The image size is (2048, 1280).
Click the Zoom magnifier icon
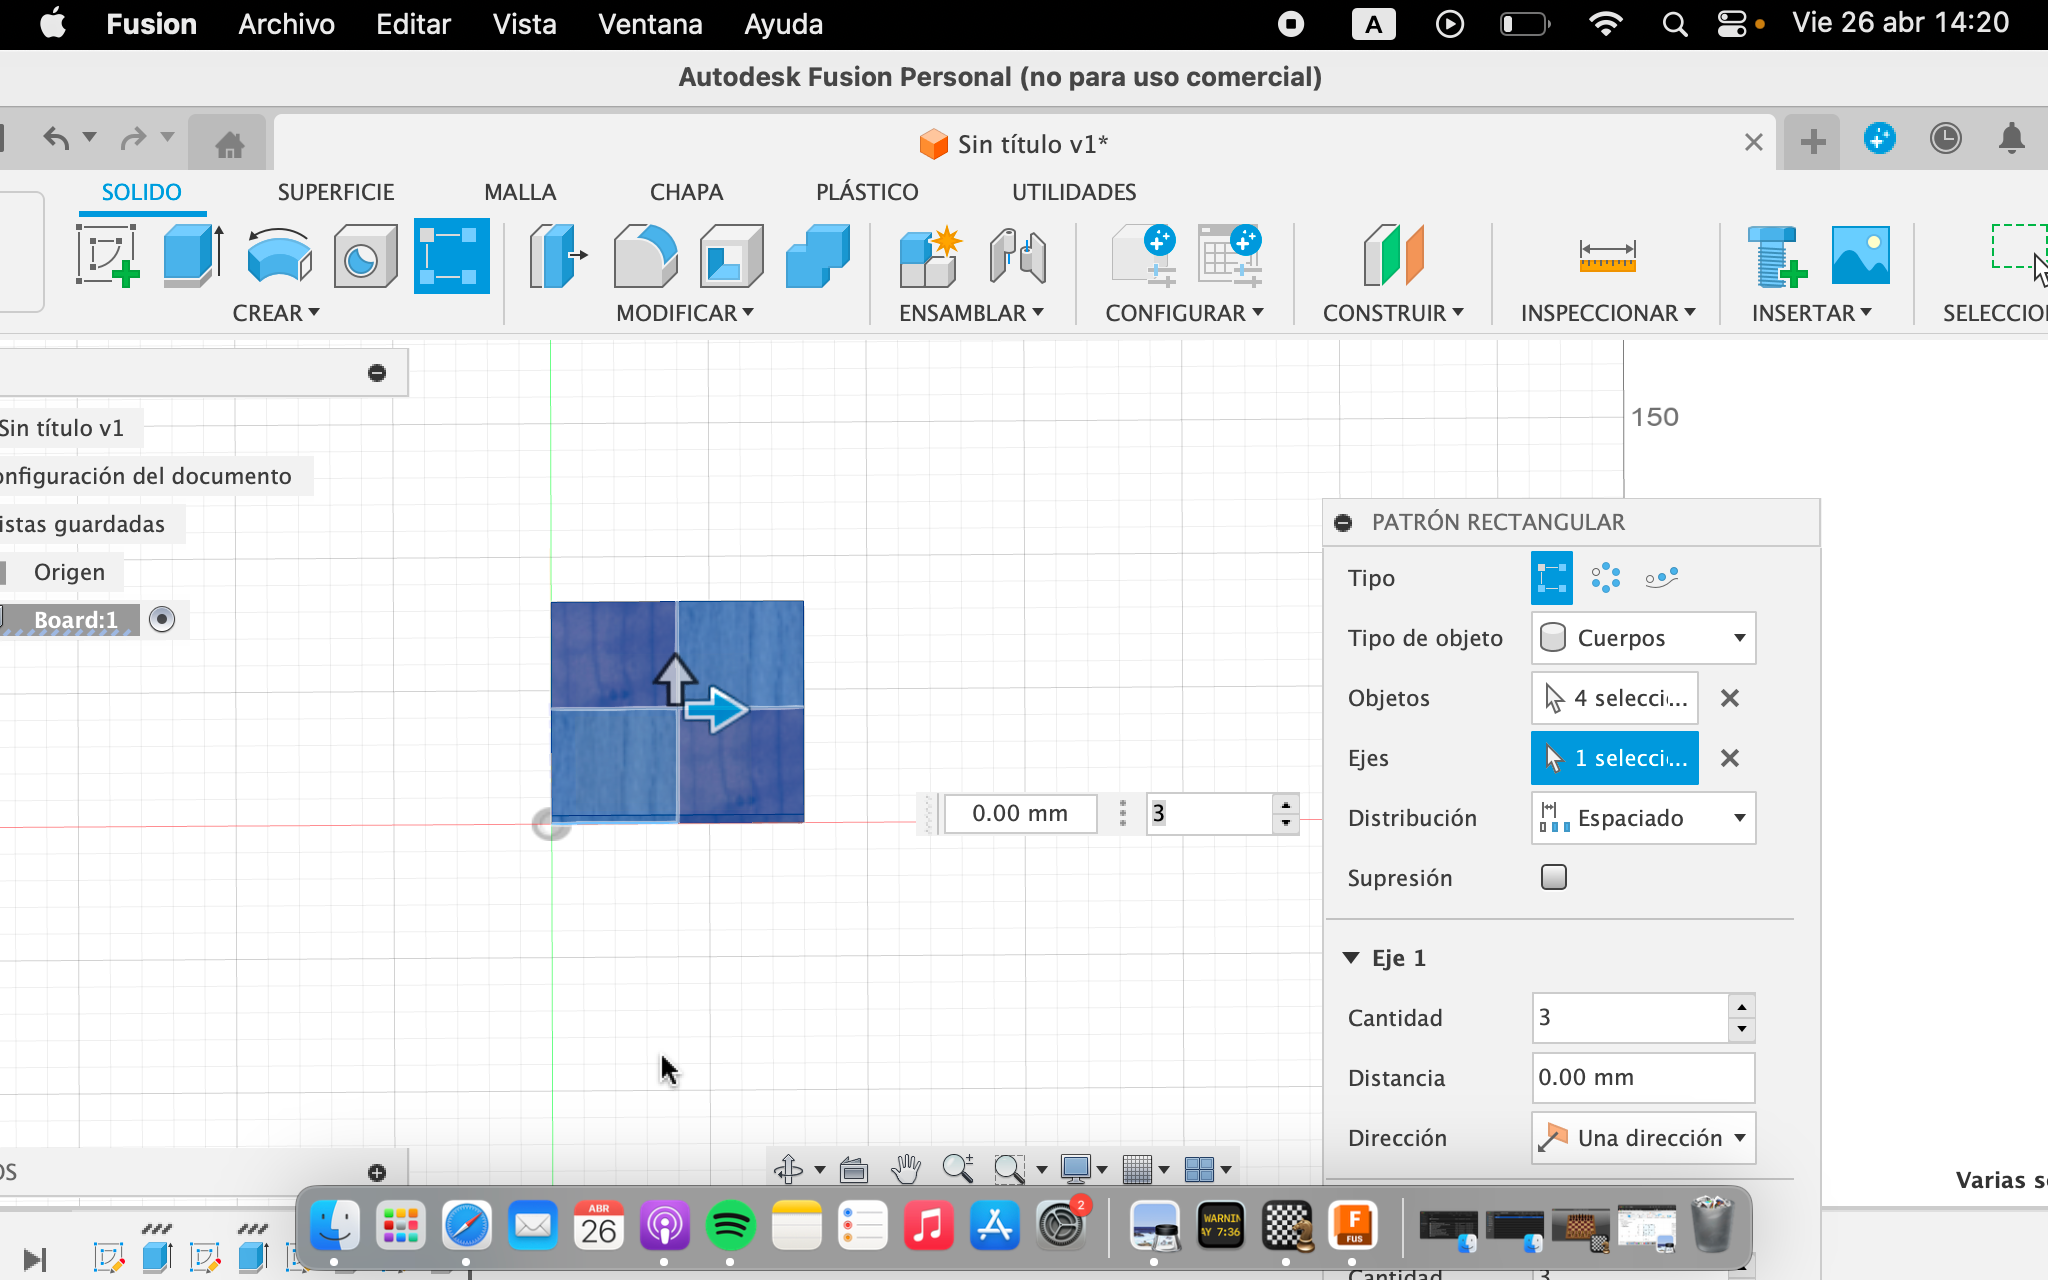click(957, 1168)
